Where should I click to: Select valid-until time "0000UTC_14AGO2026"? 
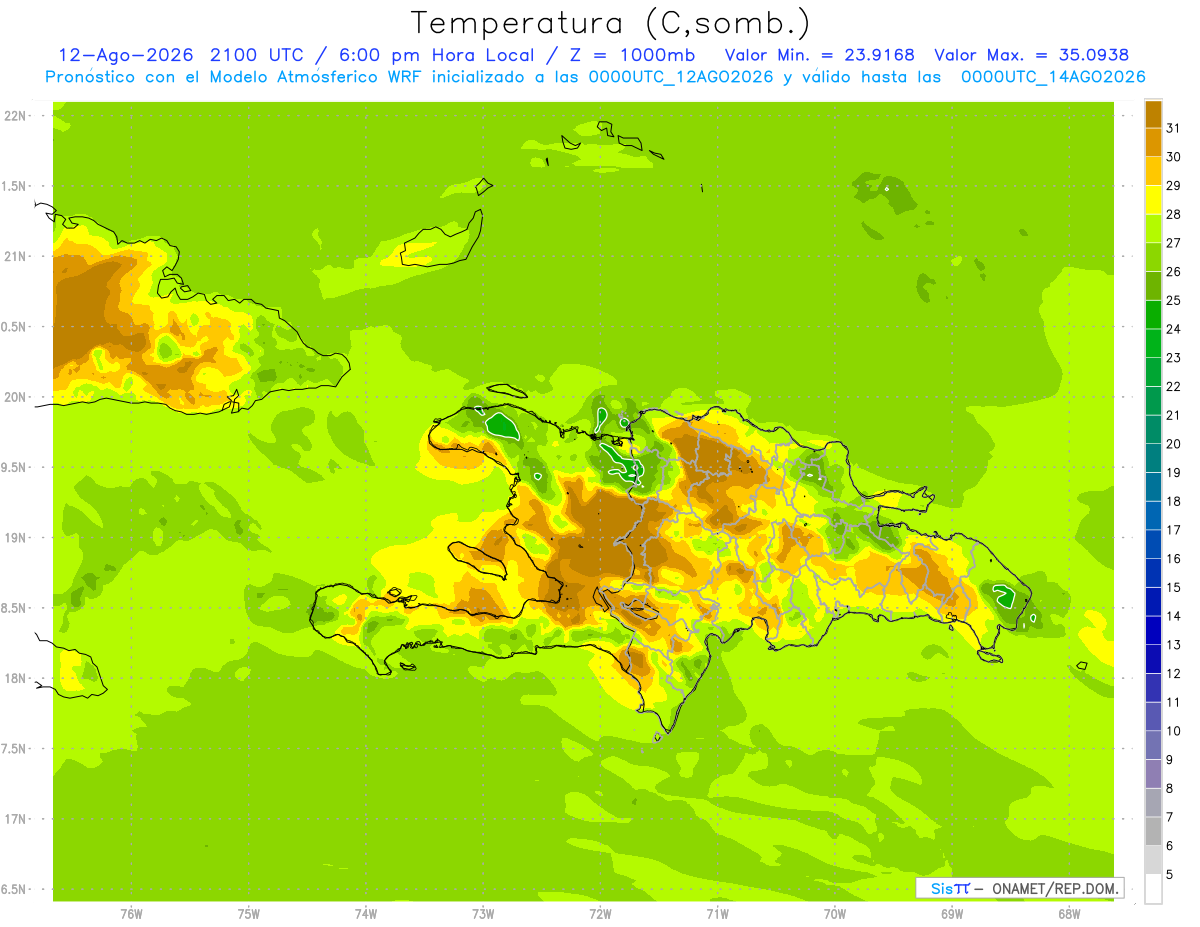point(1052,77)
